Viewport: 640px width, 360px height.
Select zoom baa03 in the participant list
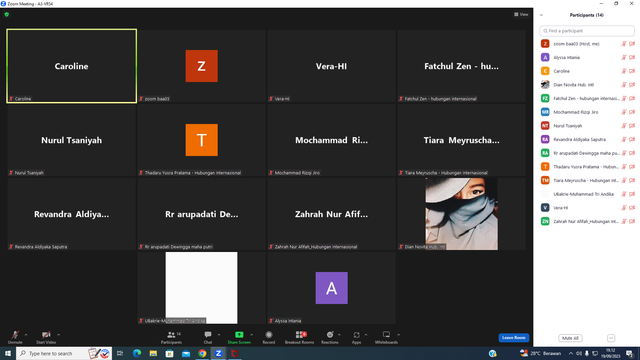pos(587,44)
